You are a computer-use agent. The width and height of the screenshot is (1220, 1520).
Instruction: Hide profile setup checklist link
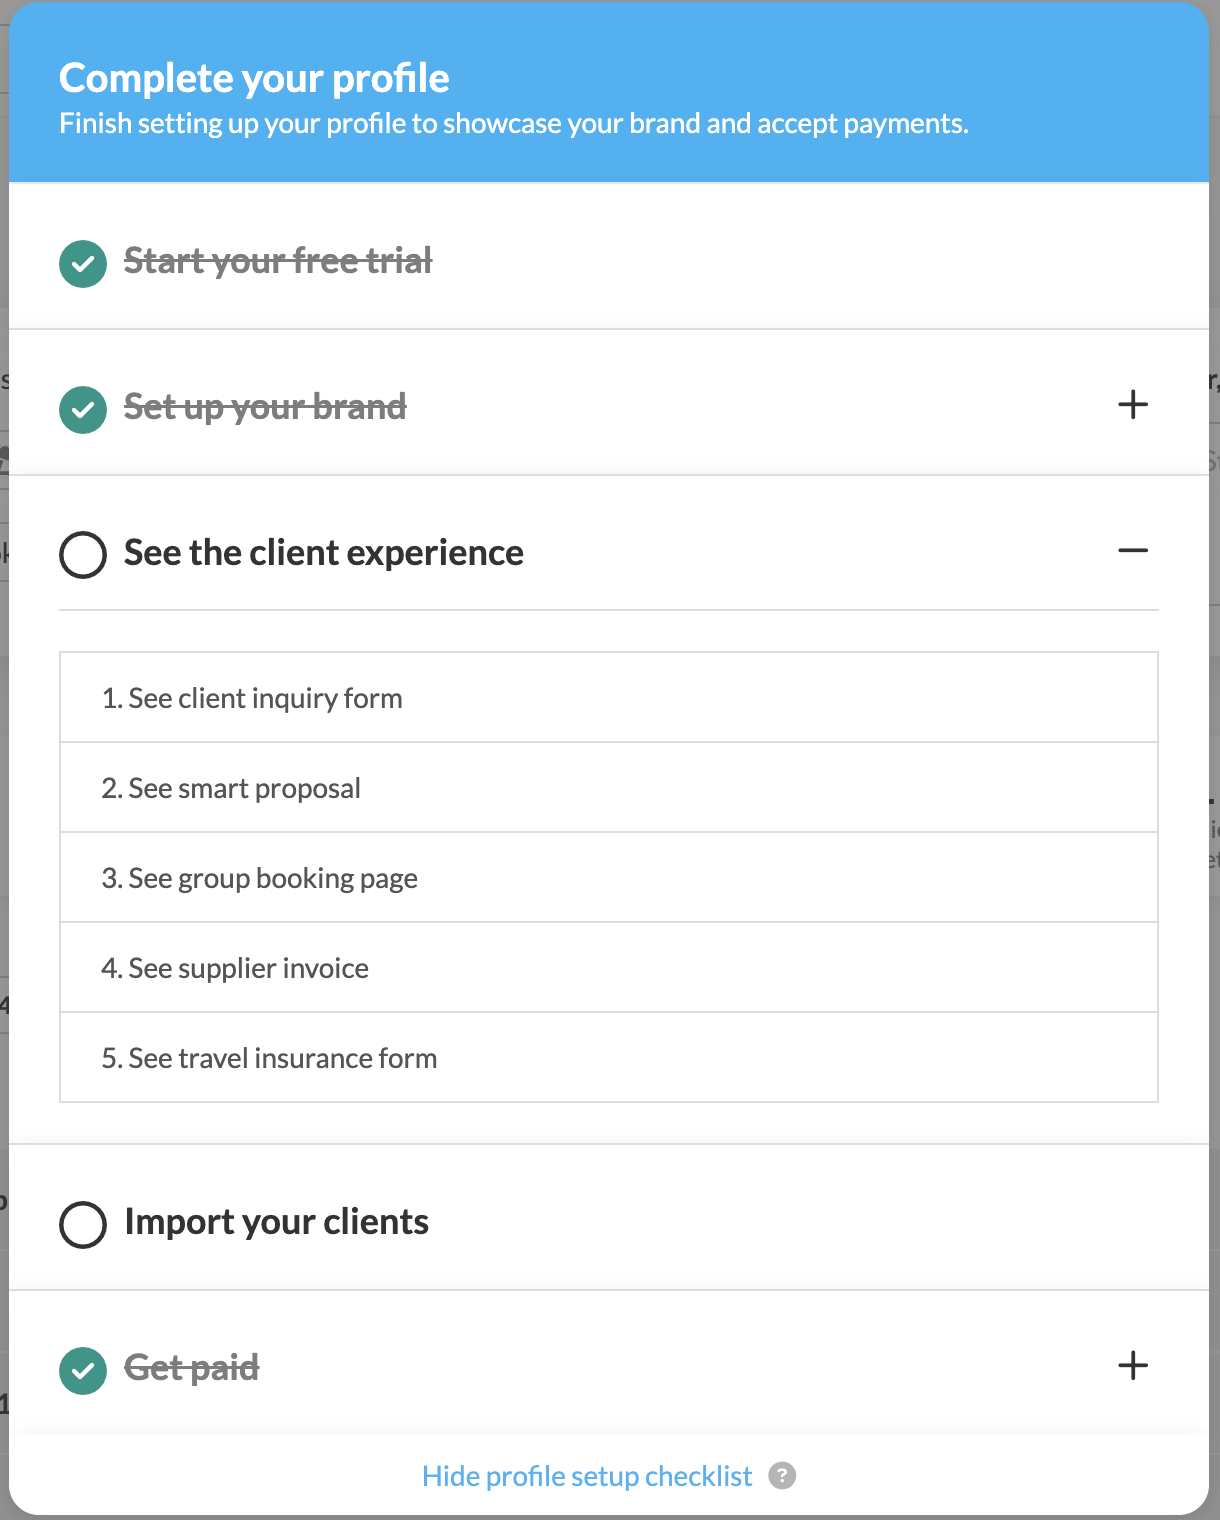587,1476
